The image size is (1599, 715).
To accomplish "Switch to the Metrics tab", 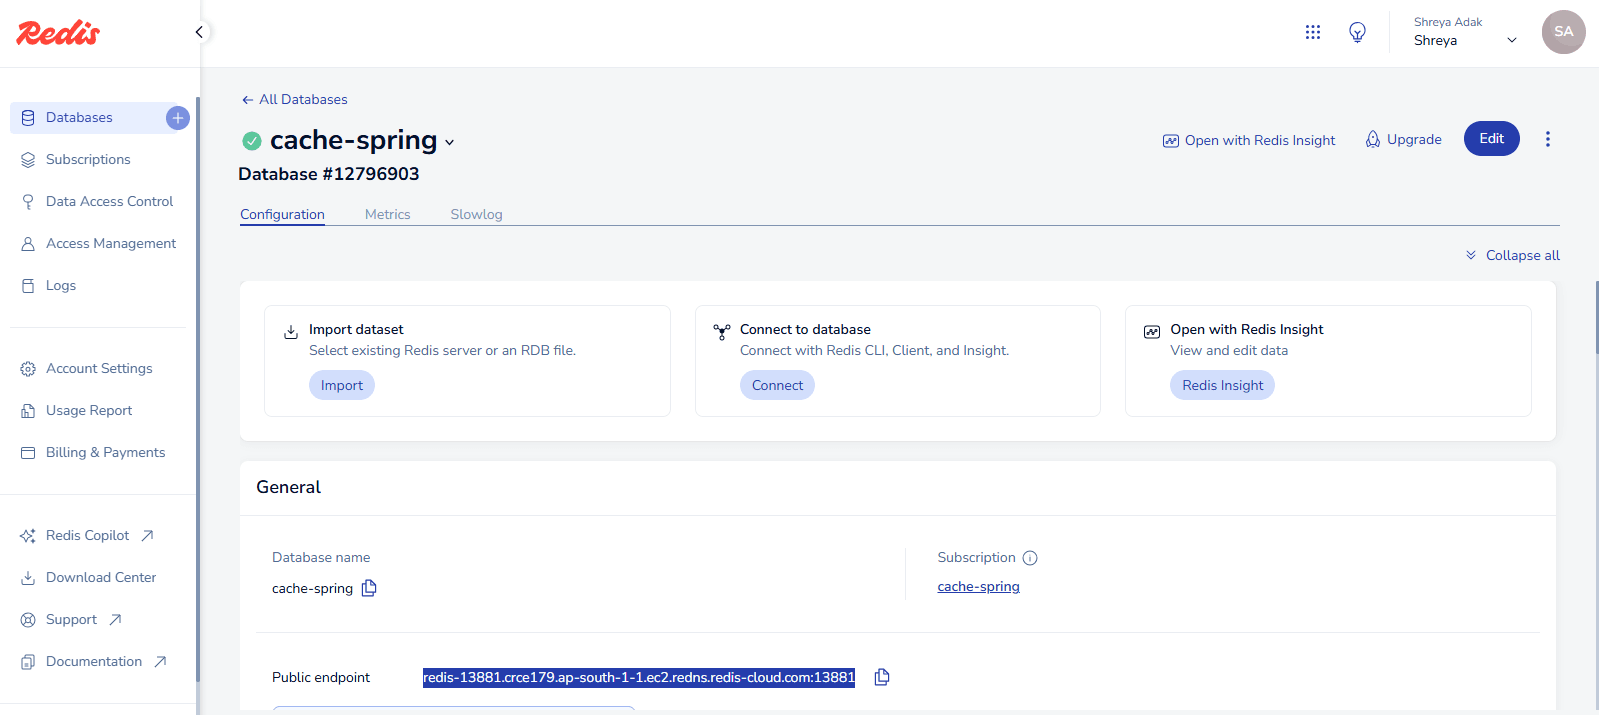I will [388, 214].
